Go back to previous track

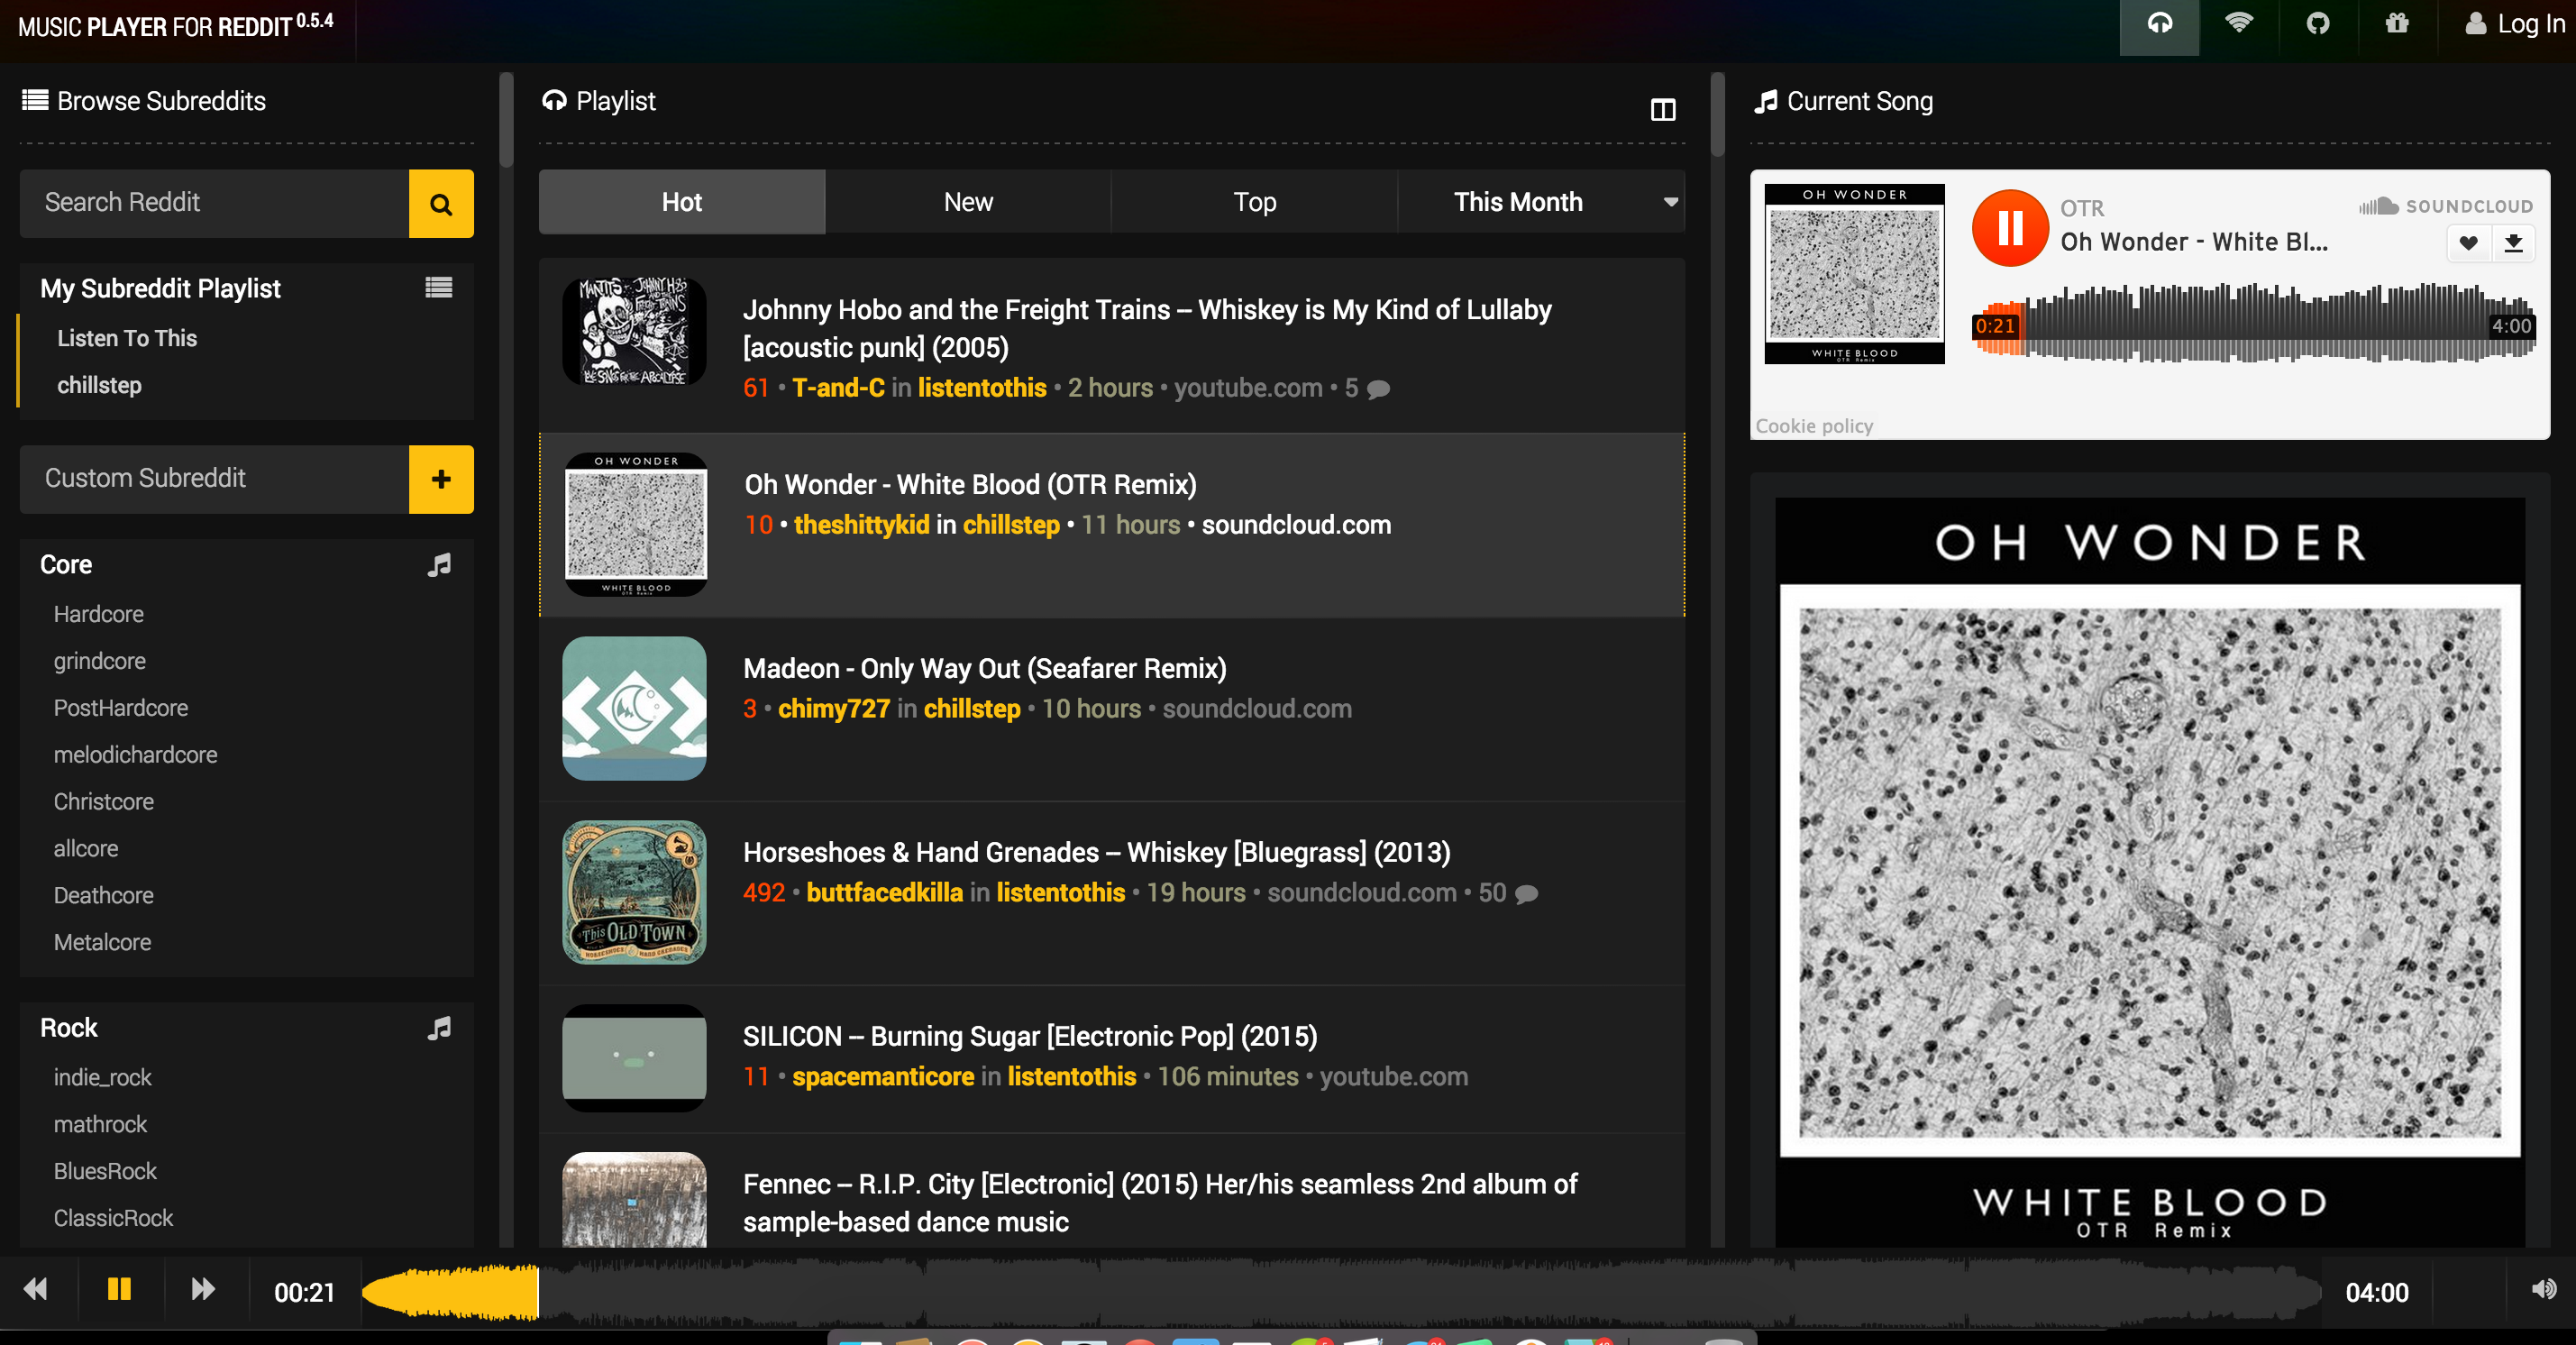[x=36, y=1289]
